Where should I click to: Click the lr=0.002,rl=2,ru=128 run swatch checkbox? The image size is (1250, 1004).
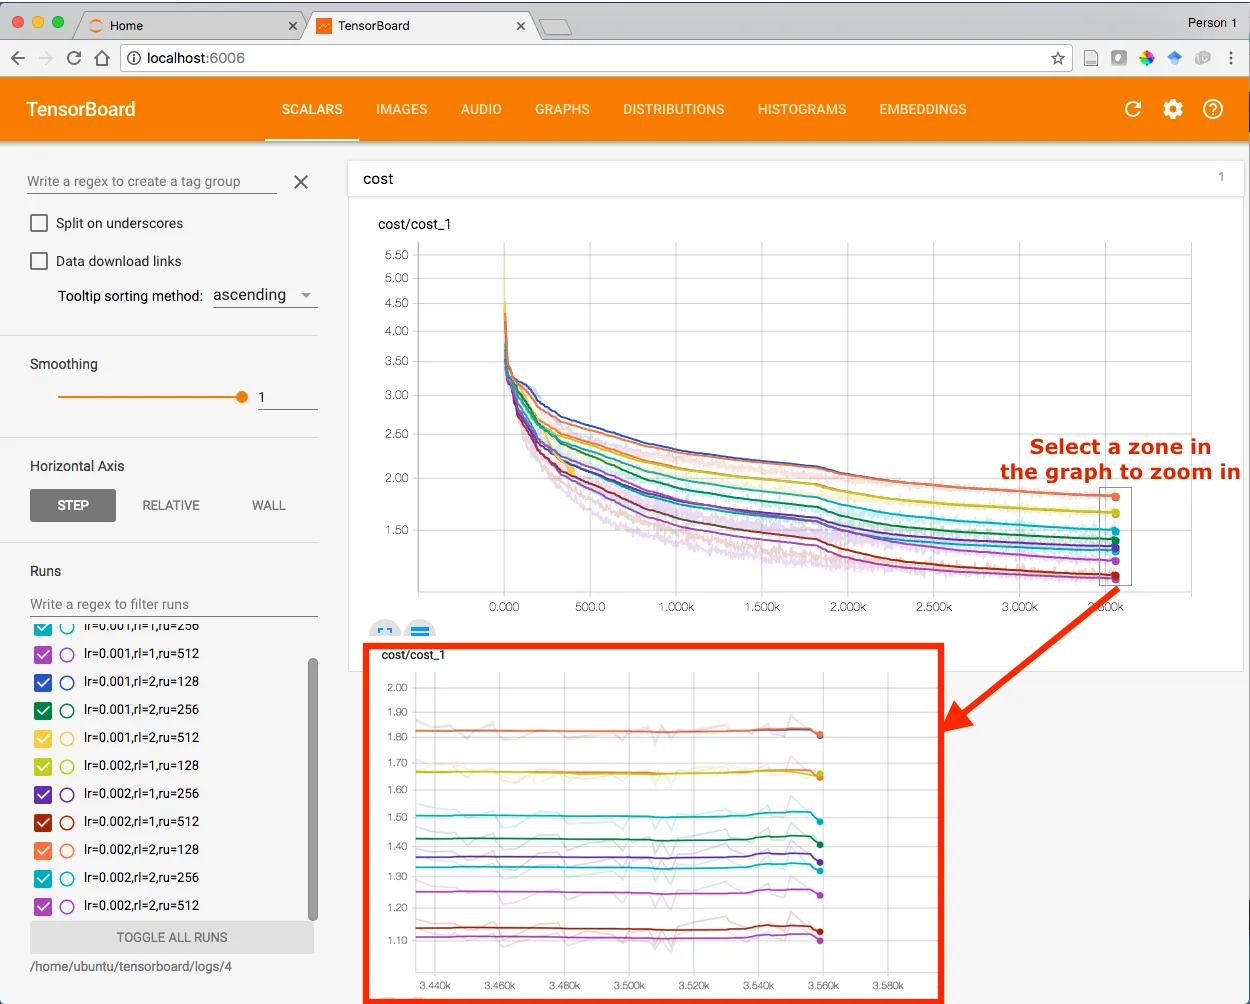pyautogui.click(x=43, y=850)
